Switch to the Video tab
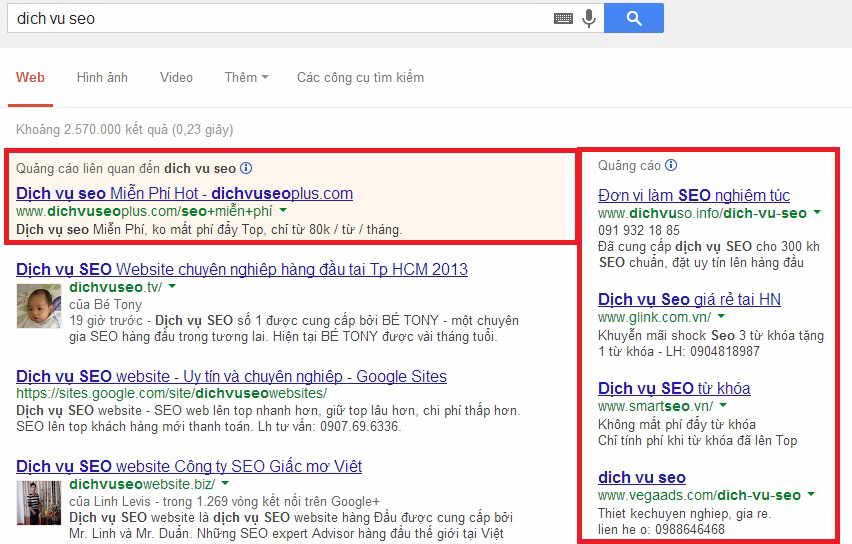Screen dimensions: 852x544 pos(176,78)
